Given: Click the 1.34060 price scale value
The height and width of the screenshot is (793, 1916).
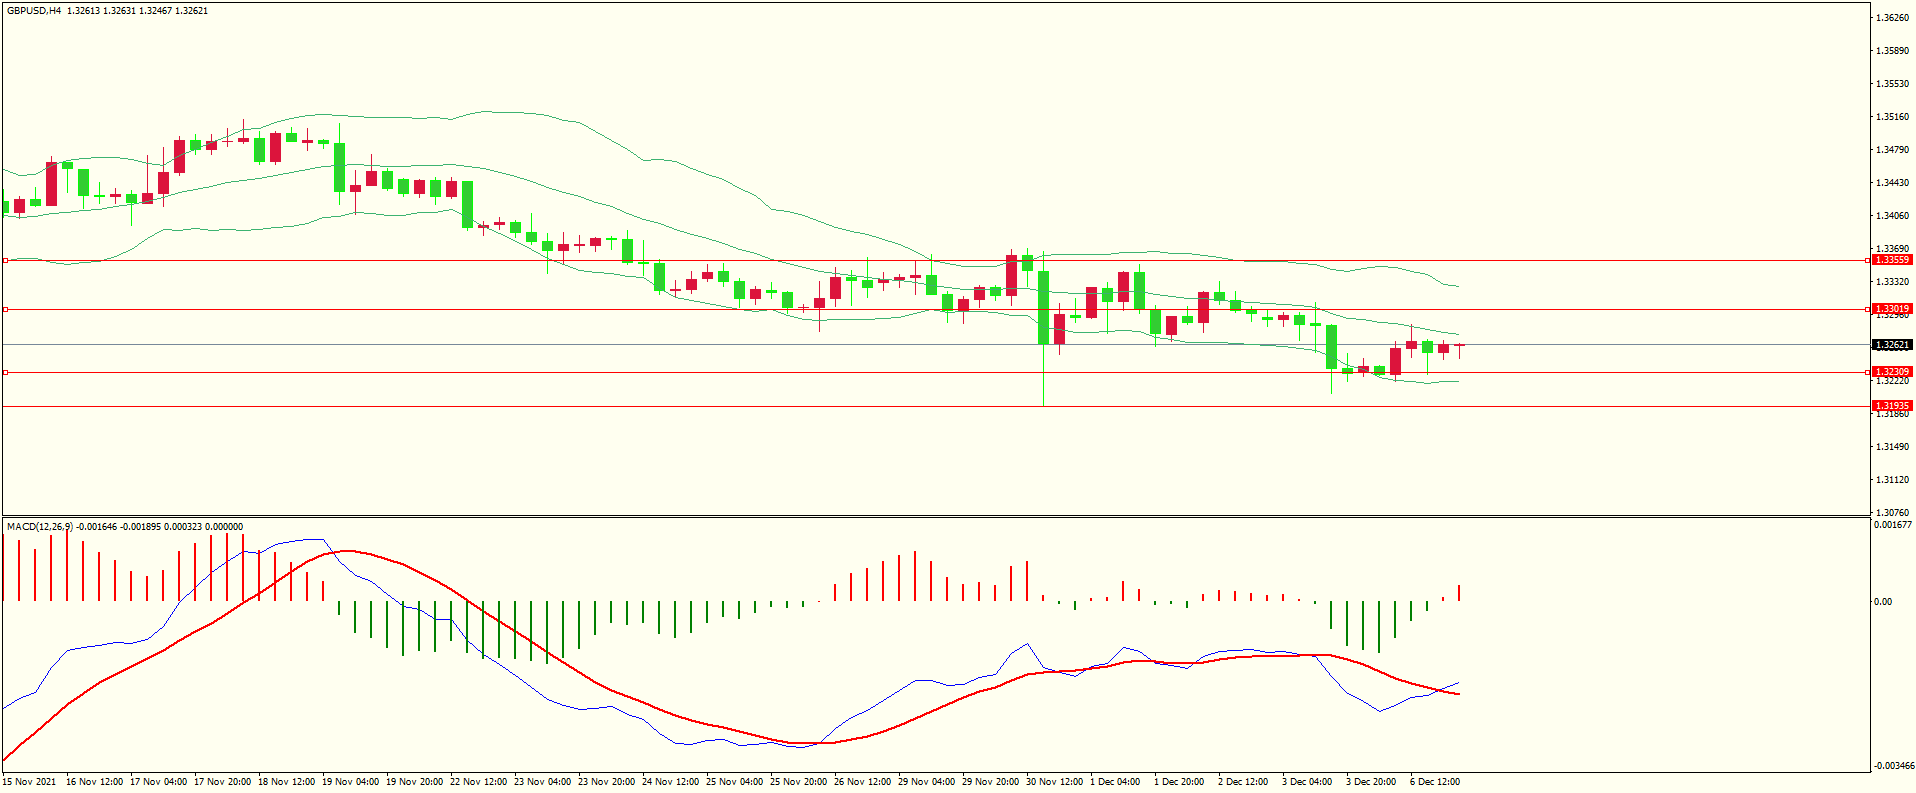Looking at the screenshot, I should (x=1891, y=216).
